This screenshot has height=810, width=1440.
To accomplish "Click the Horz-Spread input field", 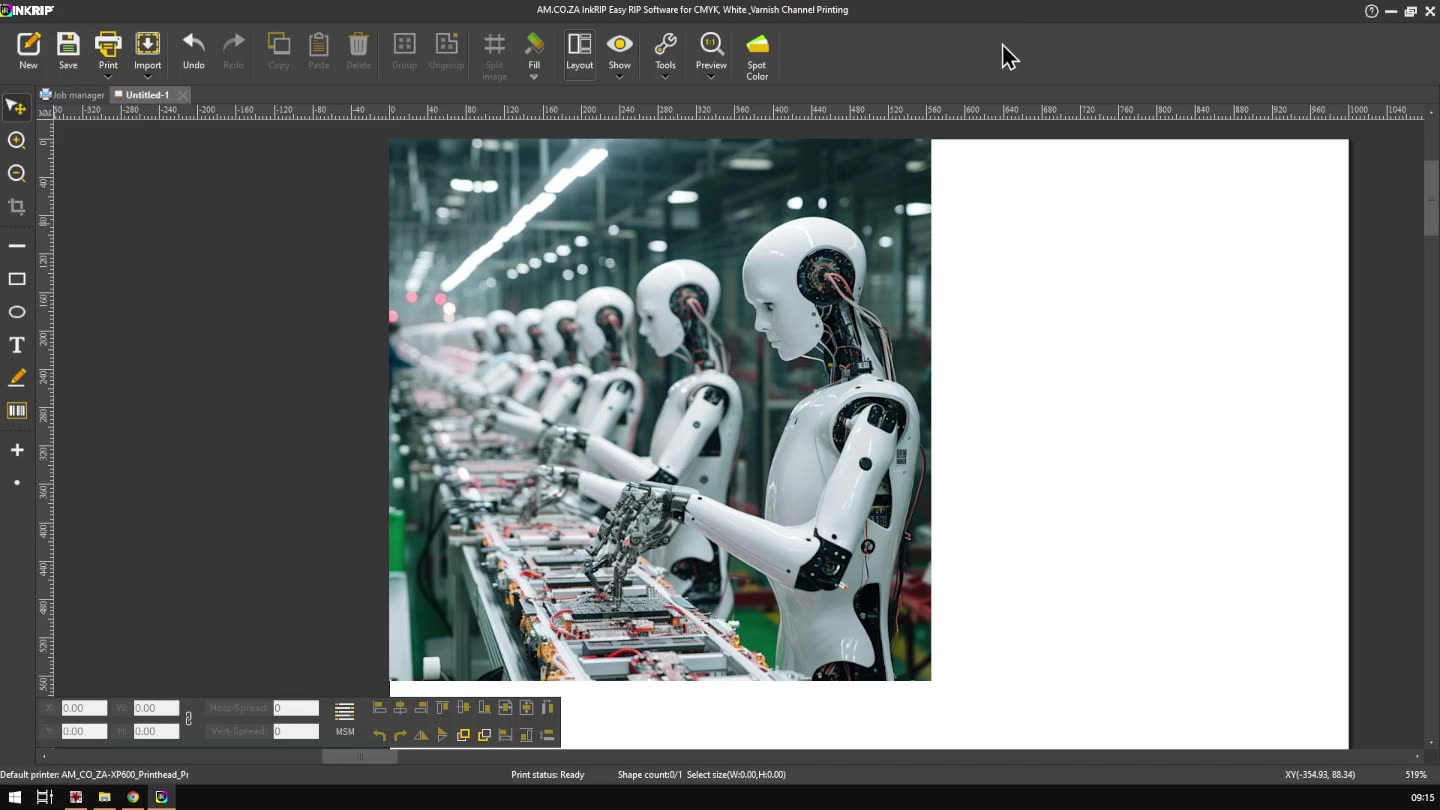I will [296, 708].
